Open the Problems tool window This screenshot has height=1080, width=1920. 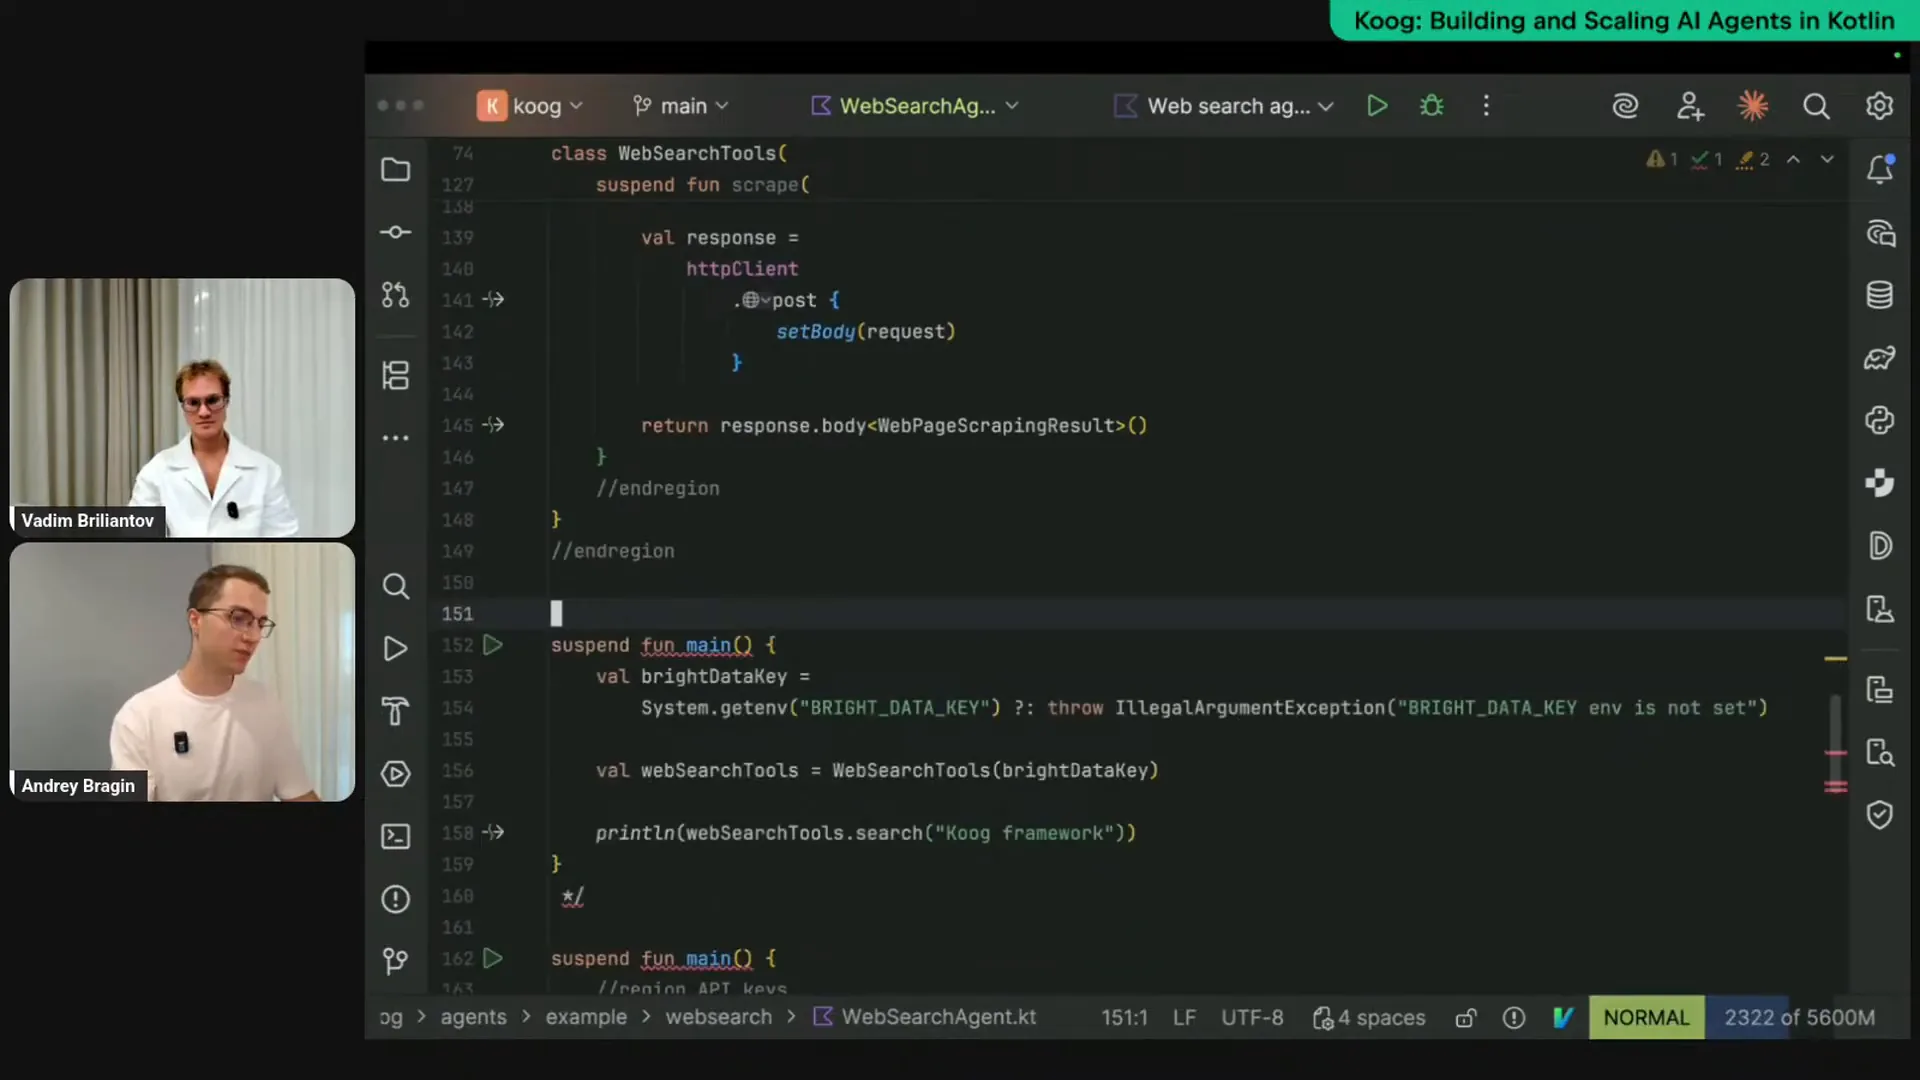[x=396, y=899]
